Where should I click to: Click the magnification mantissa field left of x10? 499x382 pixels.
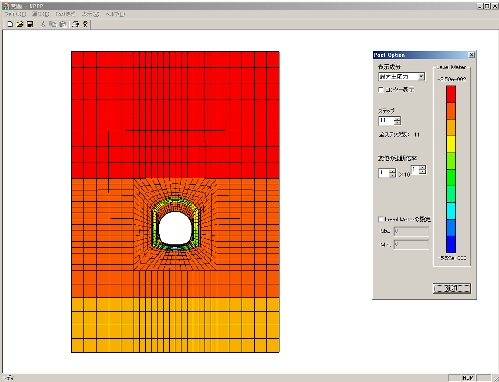(x=384, y=173)
